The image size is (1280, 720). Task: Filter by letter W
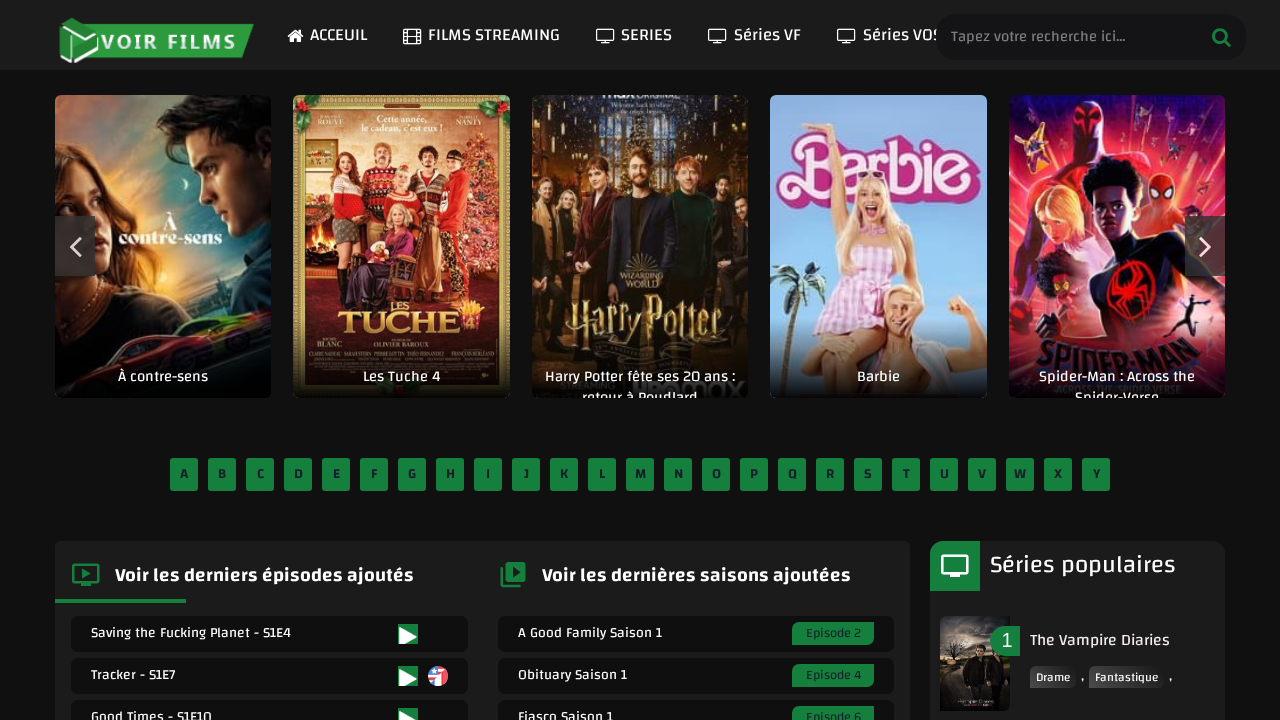tap(1020, 474)
